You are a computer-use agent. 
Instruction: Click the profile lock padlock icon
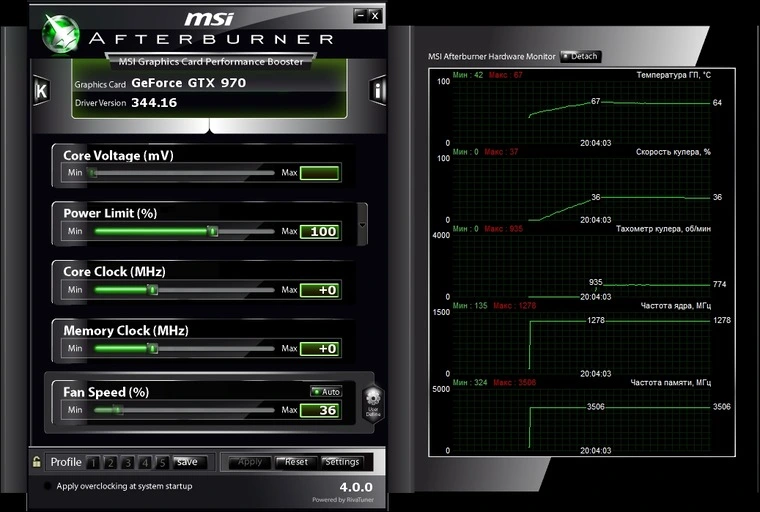(37, 462)
